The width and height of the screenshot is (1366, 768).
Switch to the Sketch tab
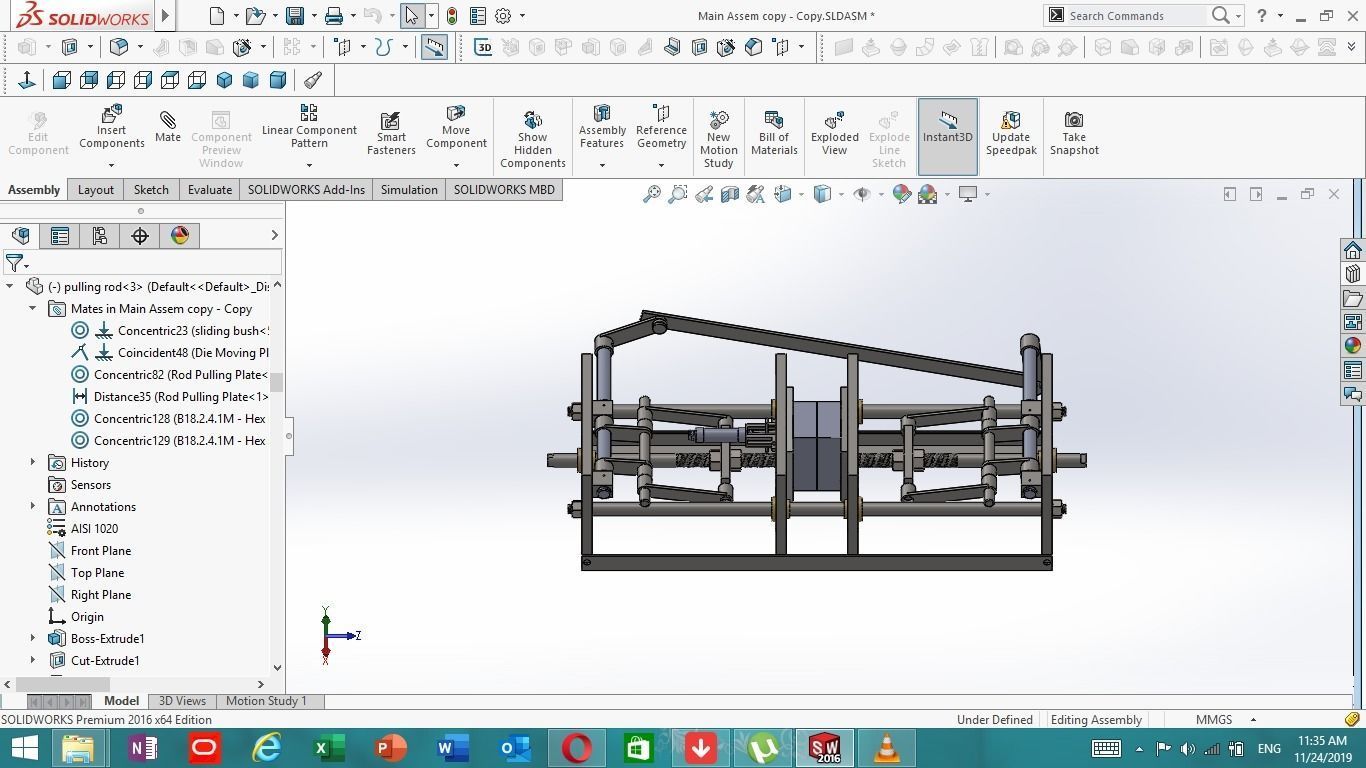click(x=151, y=190)
